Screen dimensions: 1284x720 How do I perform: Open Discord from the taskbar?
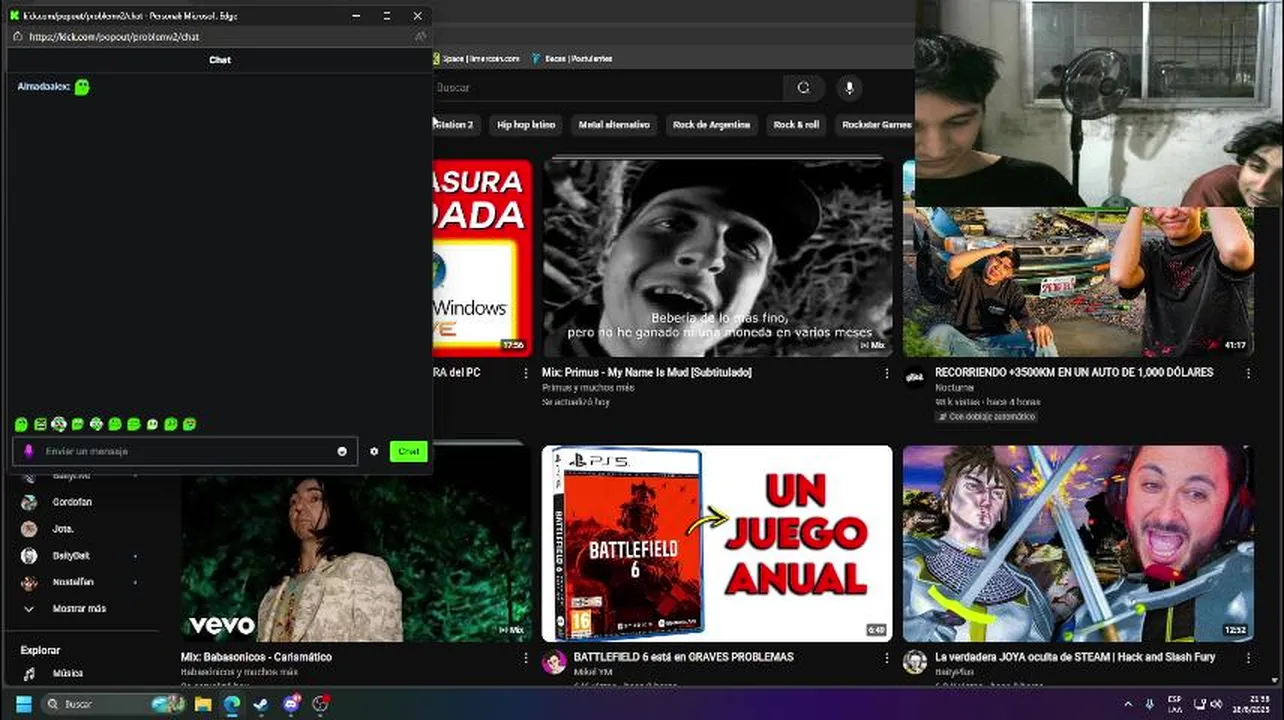pos(291,704)
